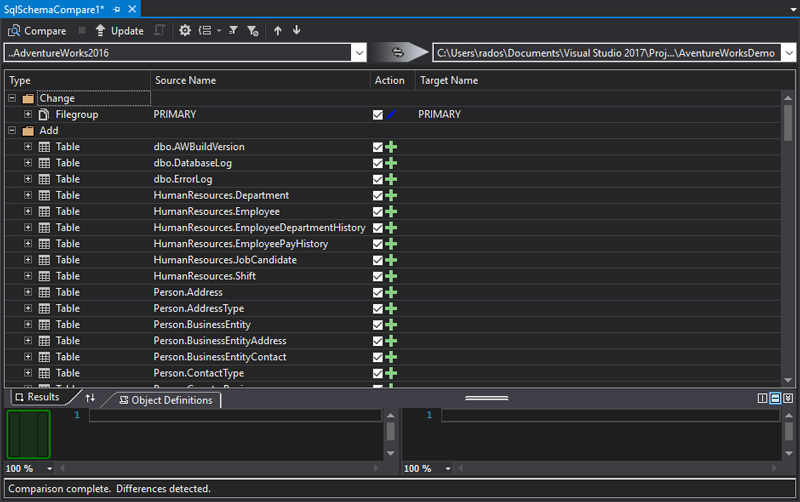Open target project path dropdown
Viewport: 800px width, 502px height.
789,53
